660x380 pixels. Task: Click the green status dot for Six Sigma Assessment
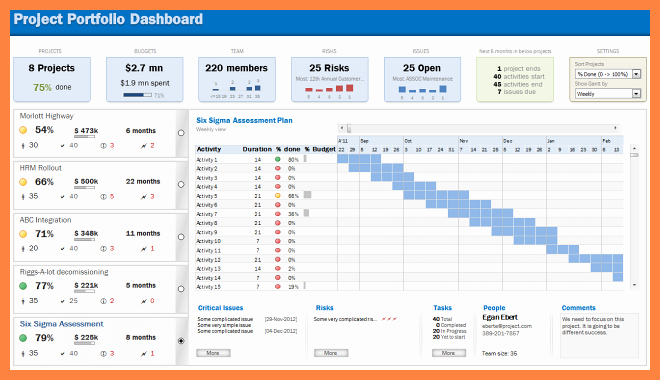[23, 338]
